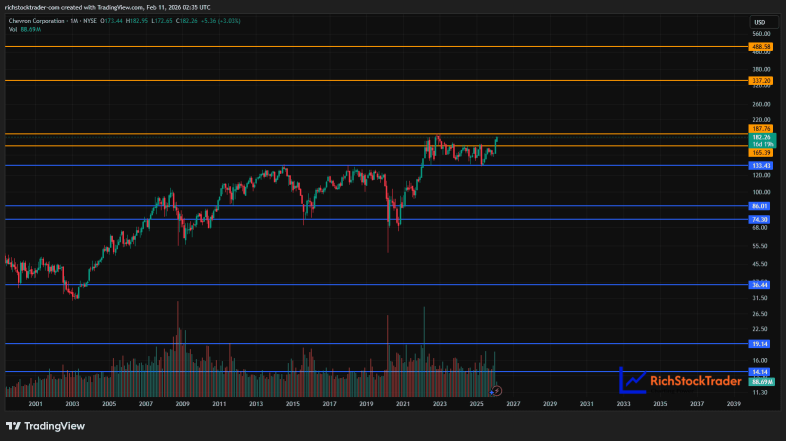
Task: Click the 2039 label on time axis
Action: click(x=733, y=404)
